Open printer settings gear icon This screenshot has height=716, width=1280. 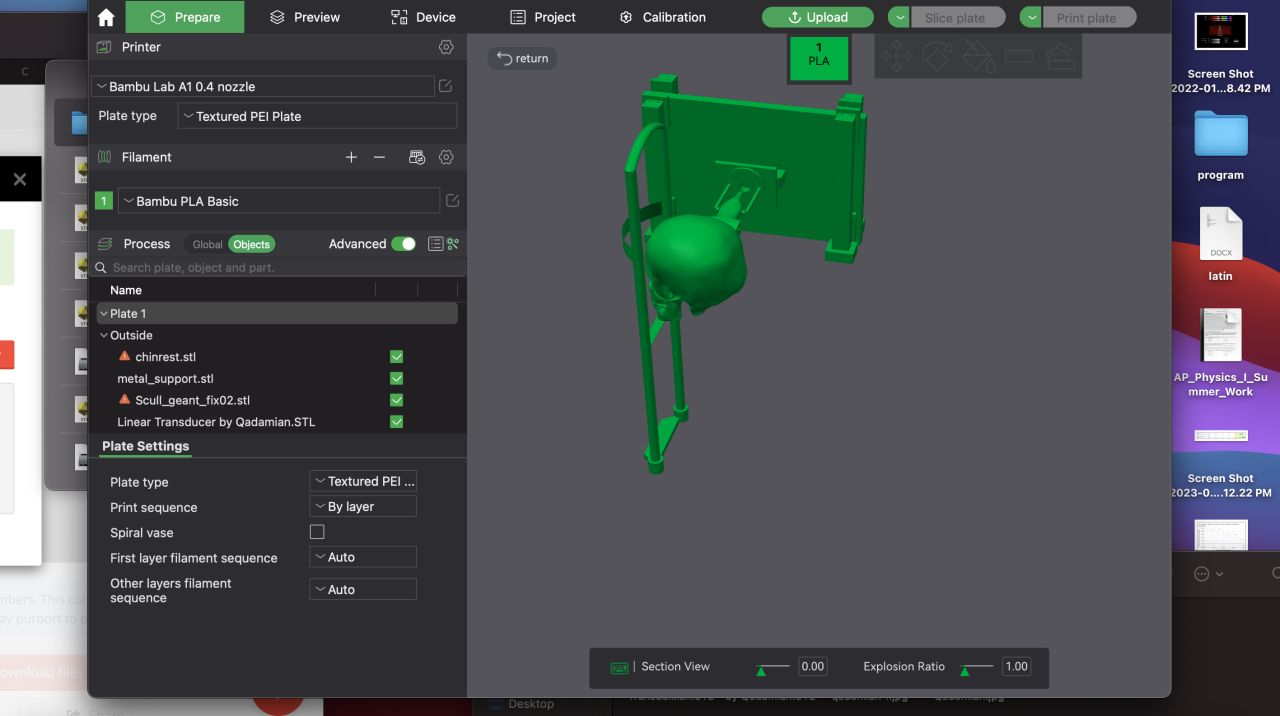[x=446, y=47]
